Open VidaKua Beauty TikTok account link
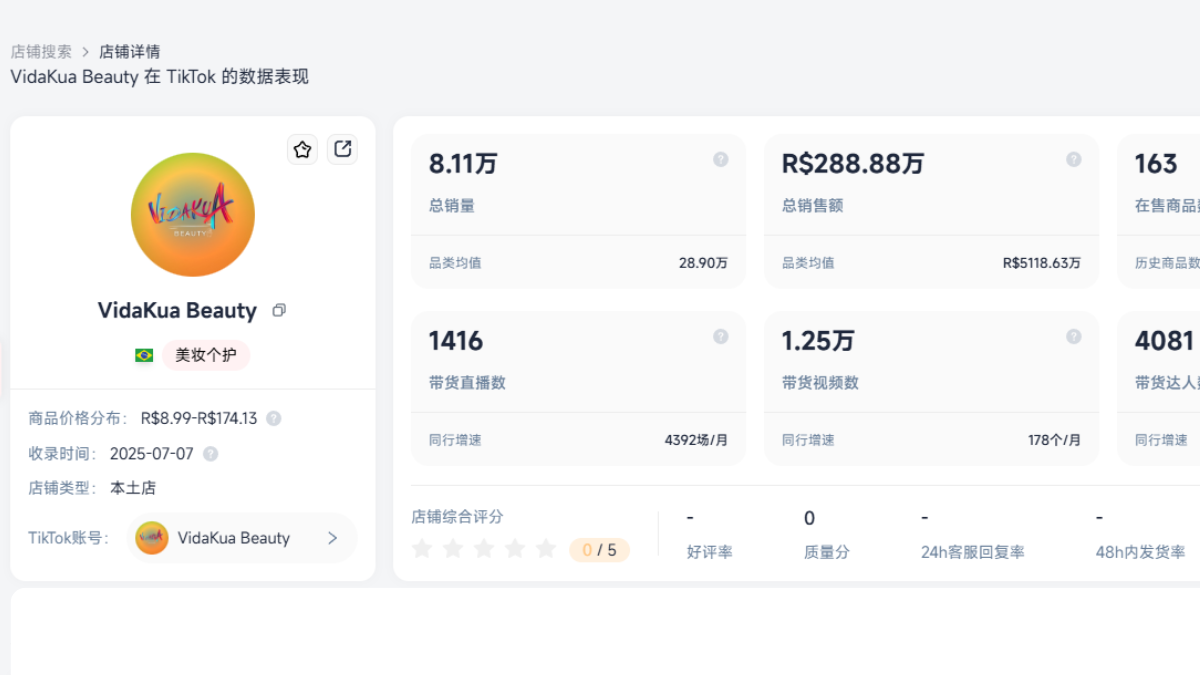The image size is (1200, 675). (242, 538)
